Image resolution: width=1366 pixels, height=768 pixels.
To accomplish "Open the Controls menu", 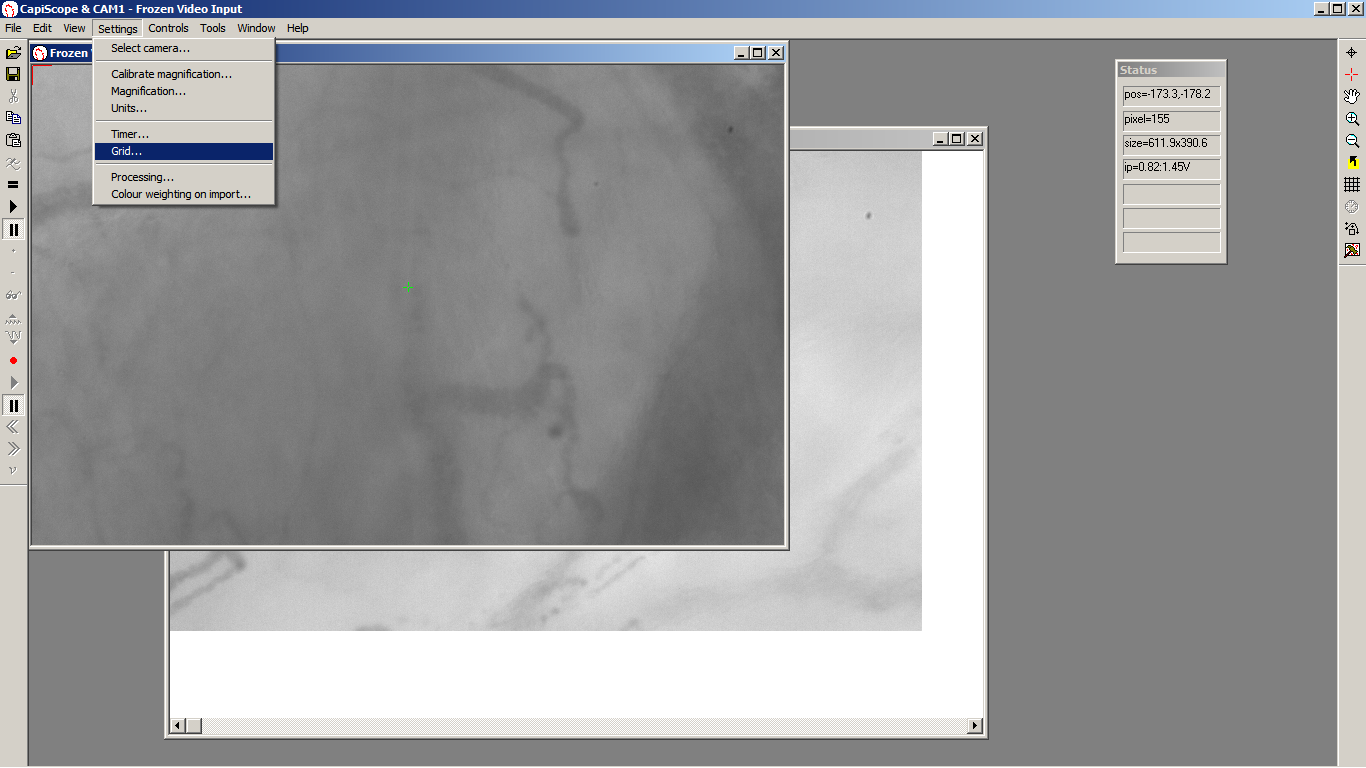I will pyautogui.click(x=168, y=28).
